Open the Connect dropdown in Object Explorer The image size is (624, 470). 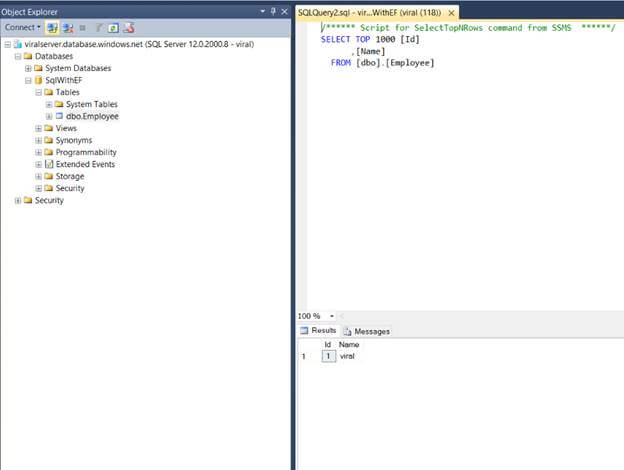pyautogui.click(x=22, y=27)
